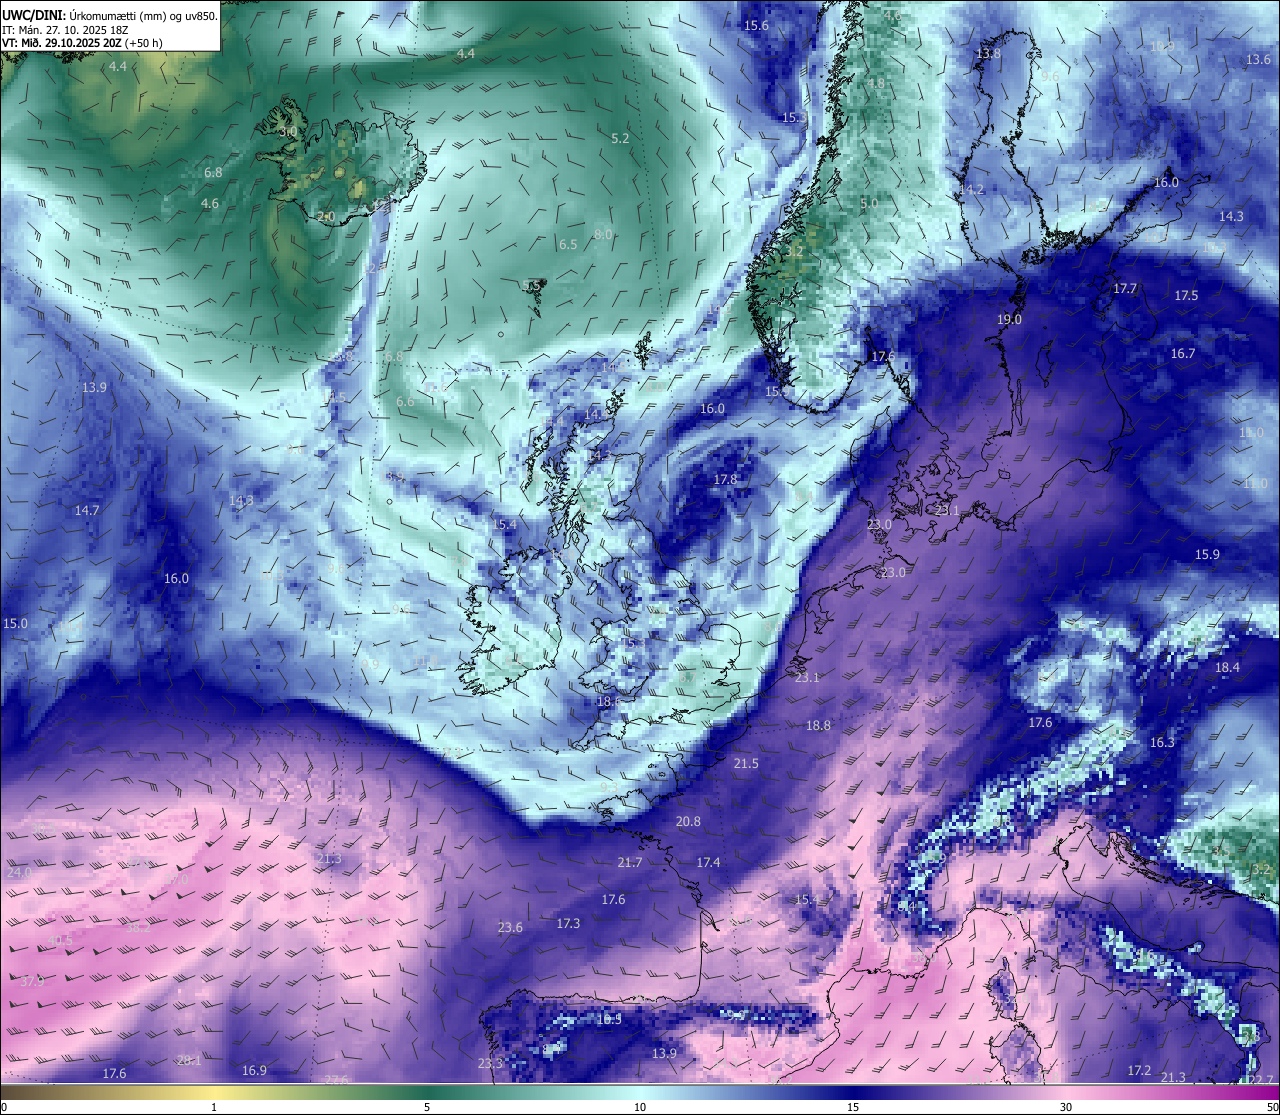Click the 5.2 value label

pos(620,139)
